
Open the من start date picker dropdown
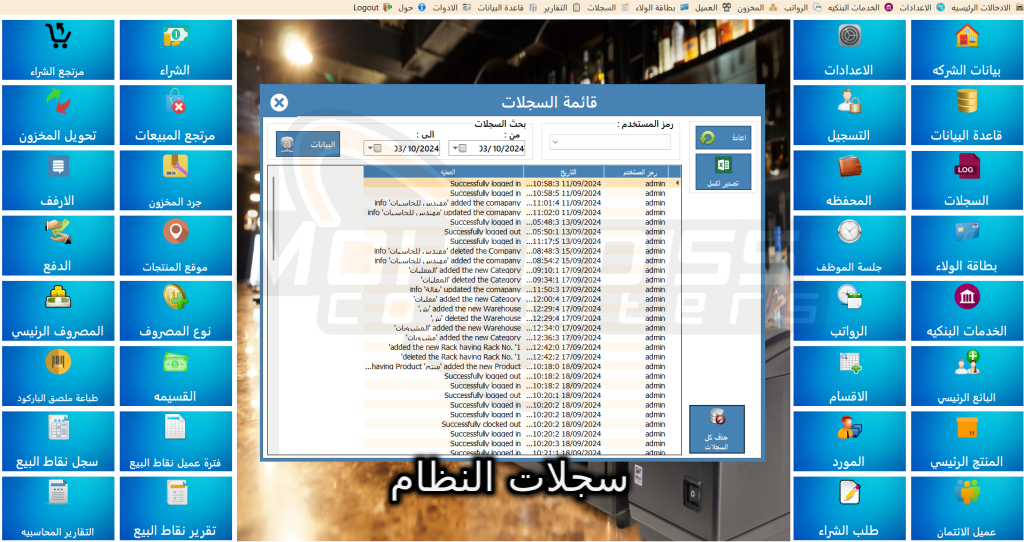coord(456,149)
